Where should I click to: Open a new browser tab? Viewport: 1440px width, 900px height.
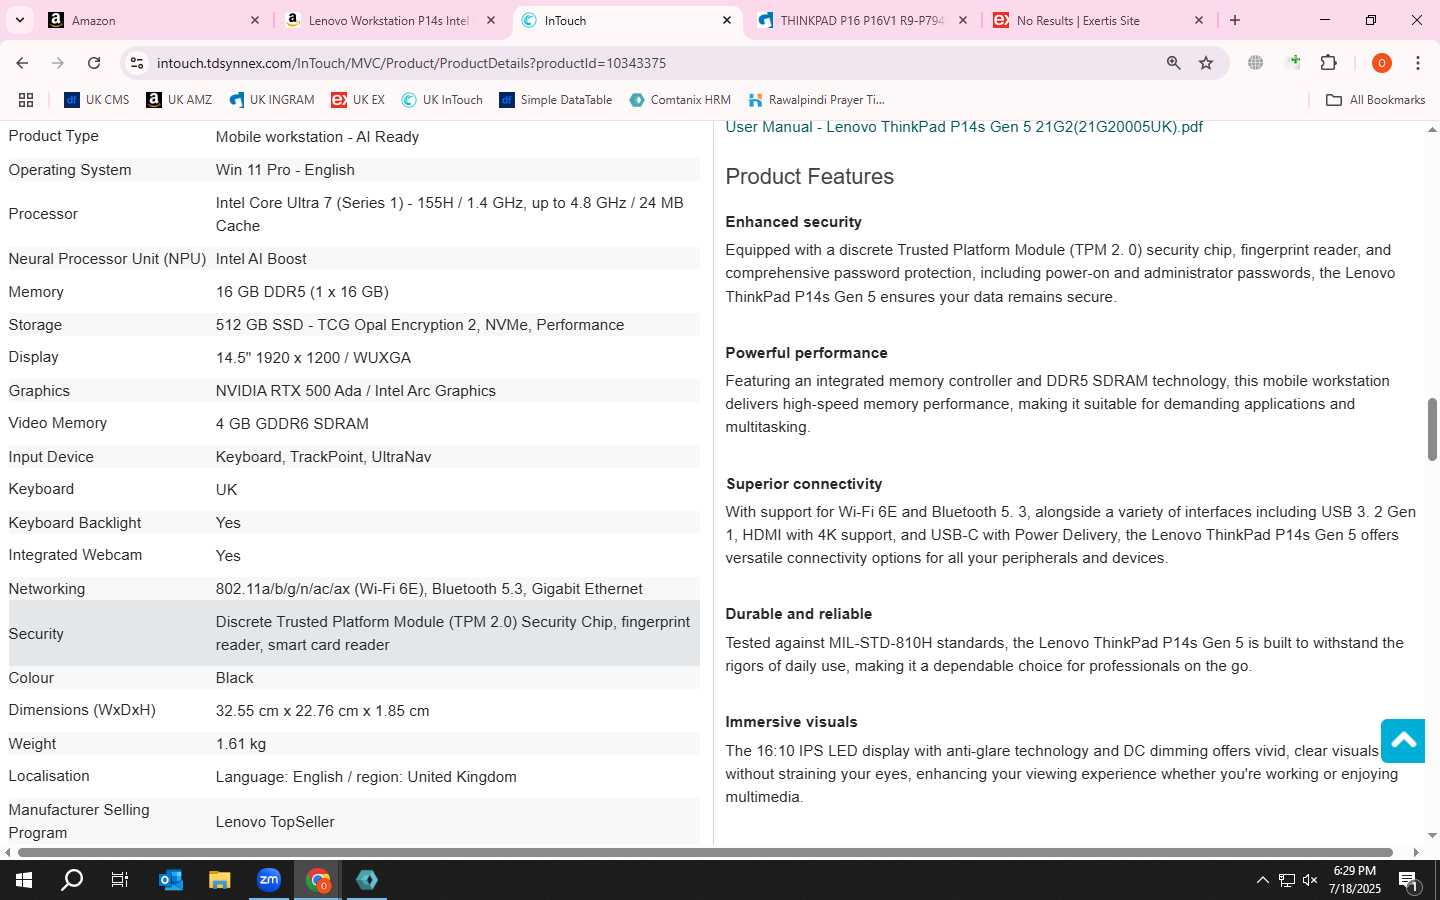click(x=1235, y=20)
